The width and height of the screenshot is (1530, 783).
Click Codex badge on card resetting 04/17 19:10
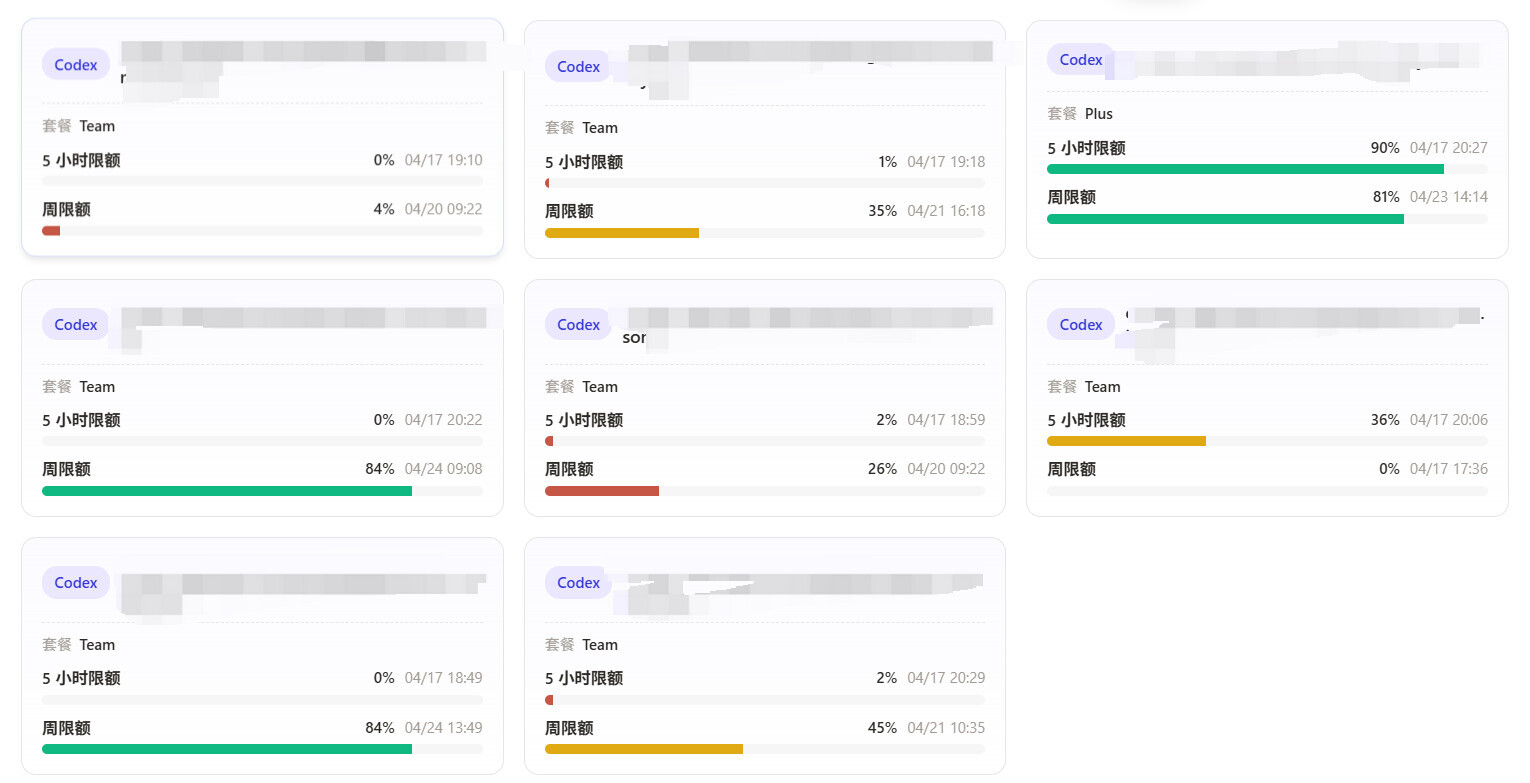point(75,65)
